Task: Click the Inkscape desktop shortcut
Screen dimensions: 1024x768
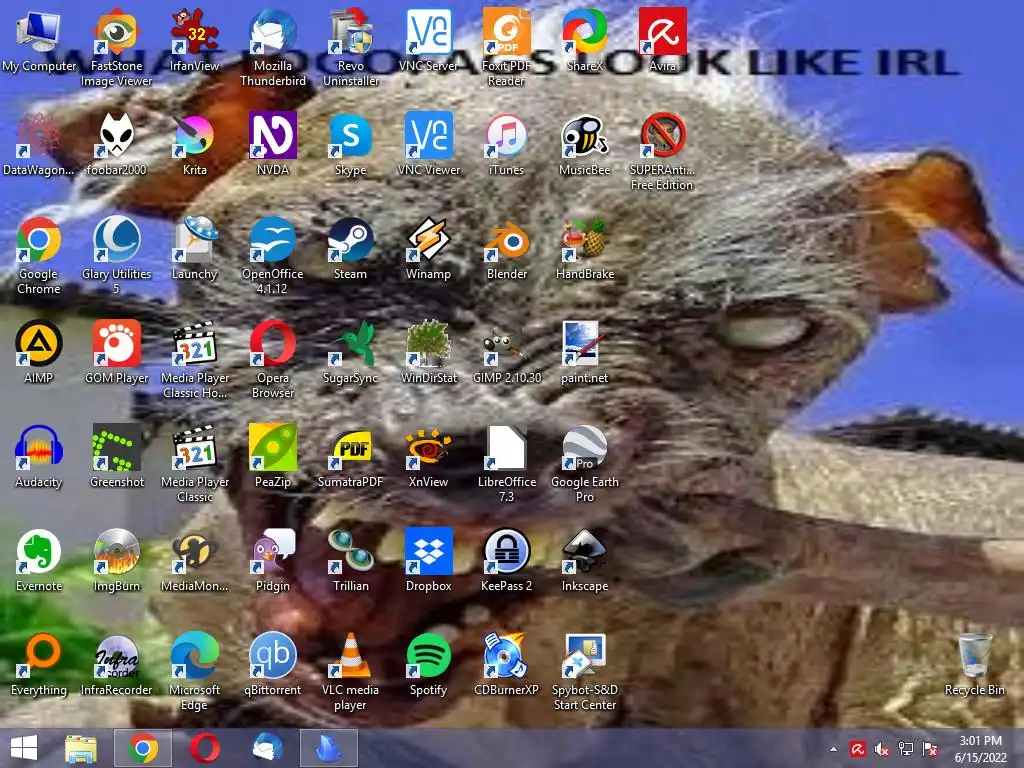Action: pyautogui.click(x=584, y=561)
